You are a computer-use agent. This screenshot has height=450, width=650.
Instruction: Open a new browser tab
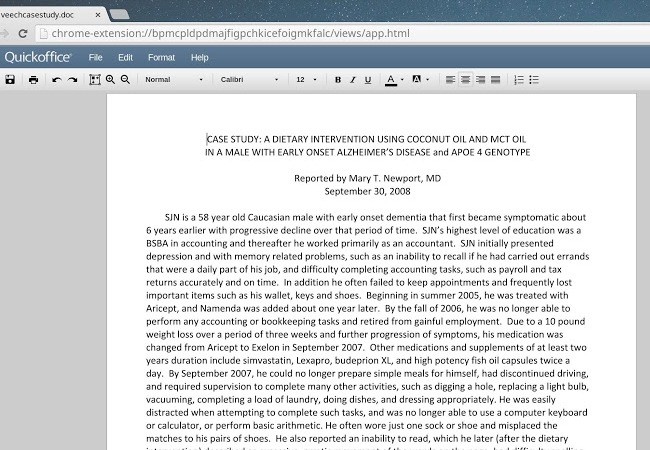[x=119, y=15]
